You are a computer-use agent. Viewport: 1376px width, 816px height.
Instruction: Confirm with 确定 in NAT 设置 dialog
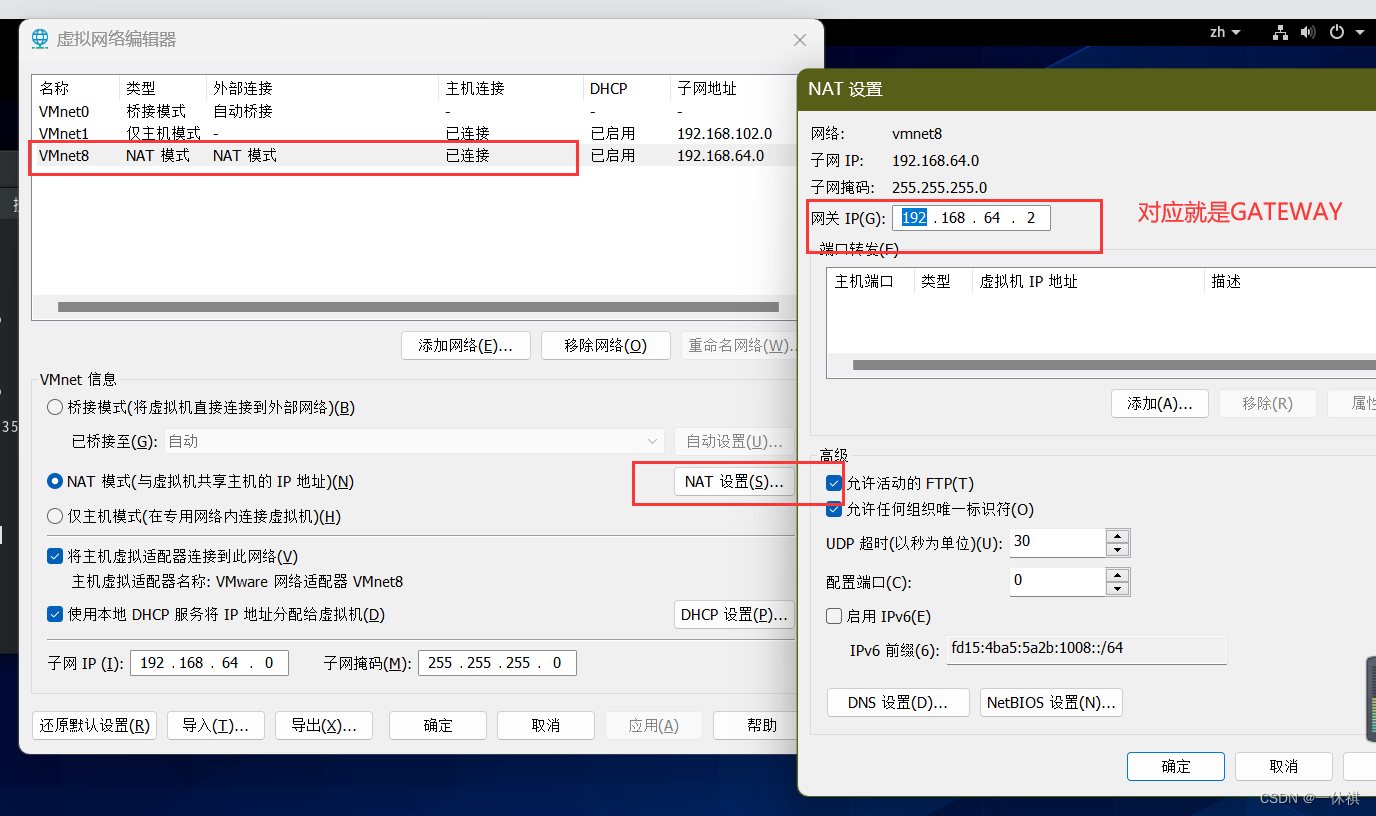(x=1176, y=766)
